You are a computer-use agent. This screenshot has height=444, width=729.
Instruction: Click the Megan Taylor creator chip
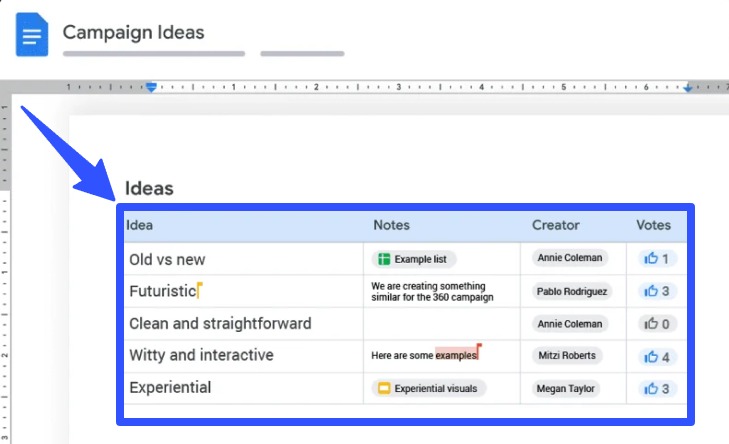coord(566,388)
